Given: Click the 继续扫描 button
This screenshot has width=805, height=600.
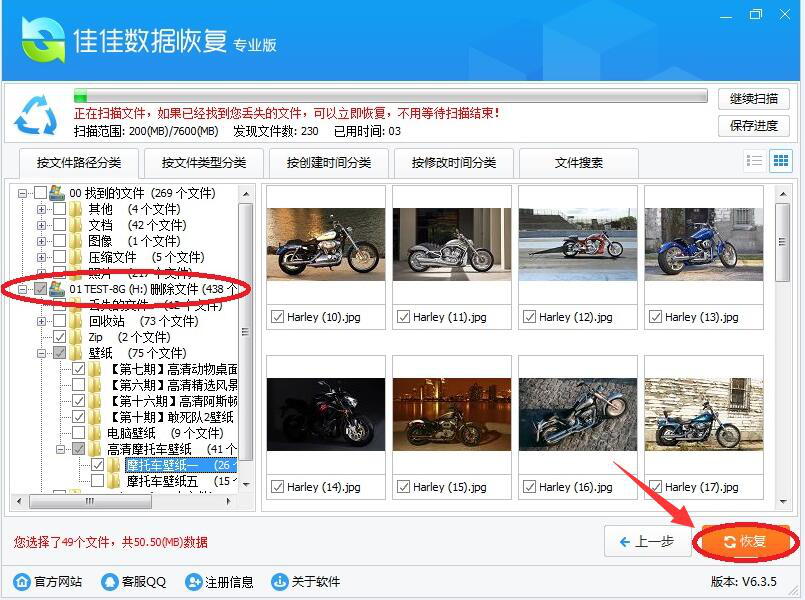Looking at the screenshot, I should tap(753, 98).
